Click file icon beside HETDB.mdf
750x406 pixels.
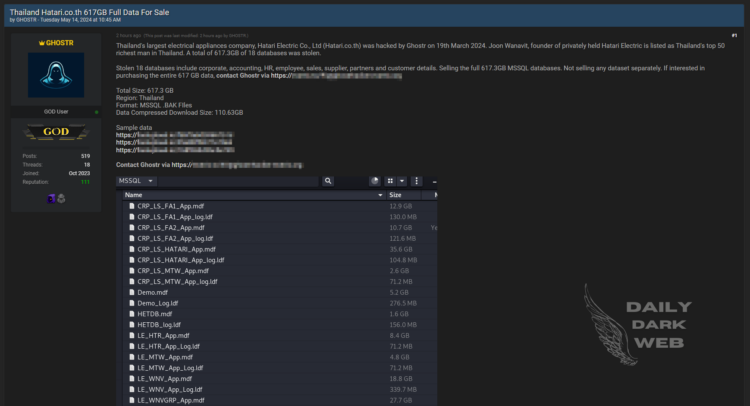click(132, 314)
